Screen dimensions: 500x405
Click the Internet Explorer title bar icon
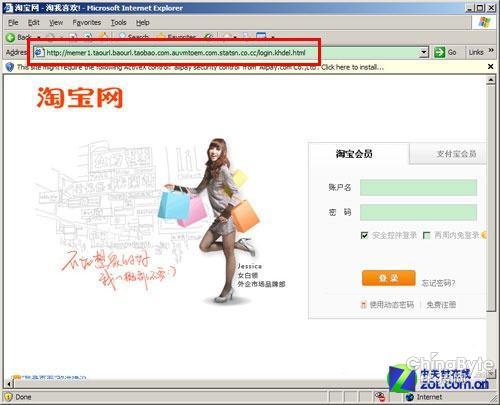(x=9, y=8)
